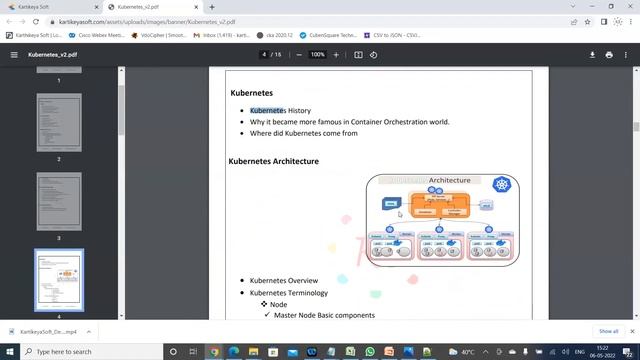Screen dimensions: 640x360
Task: Download the Kubernetes_v2.pdf file
Action: click(592, 55)
